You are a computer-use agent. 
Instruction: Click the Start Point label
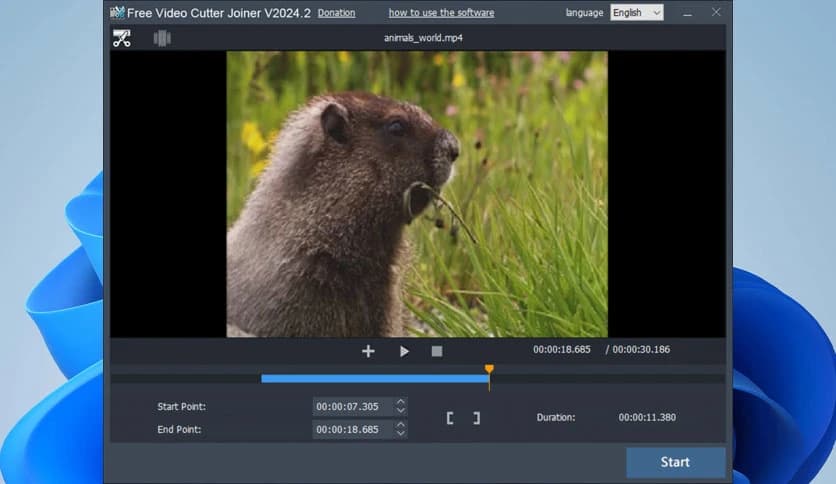181,407
